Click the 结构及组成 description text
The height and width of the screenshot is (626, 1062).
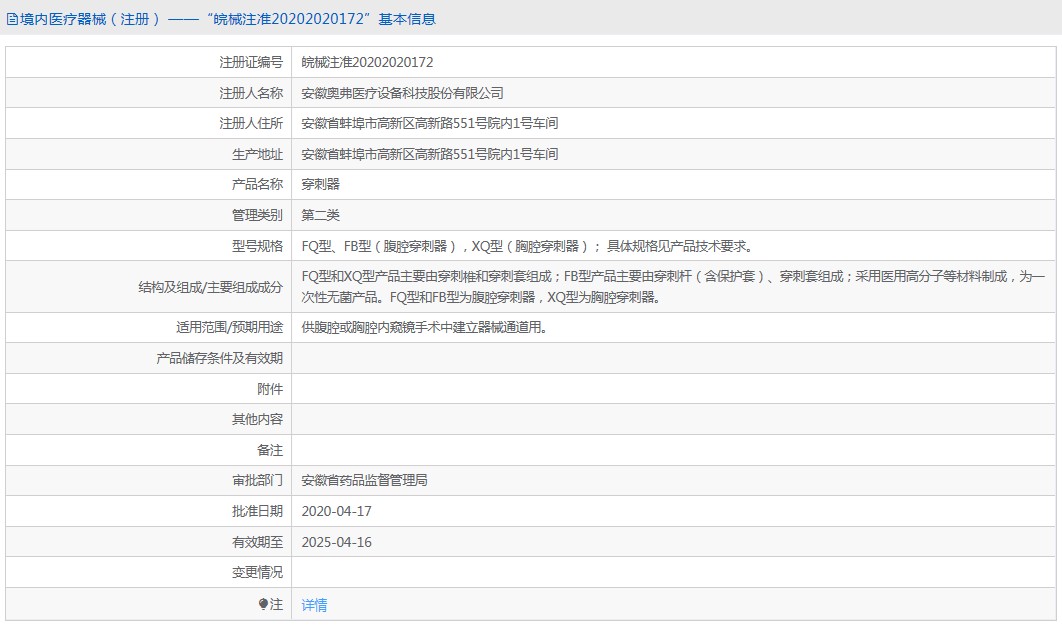coord(672,286)
